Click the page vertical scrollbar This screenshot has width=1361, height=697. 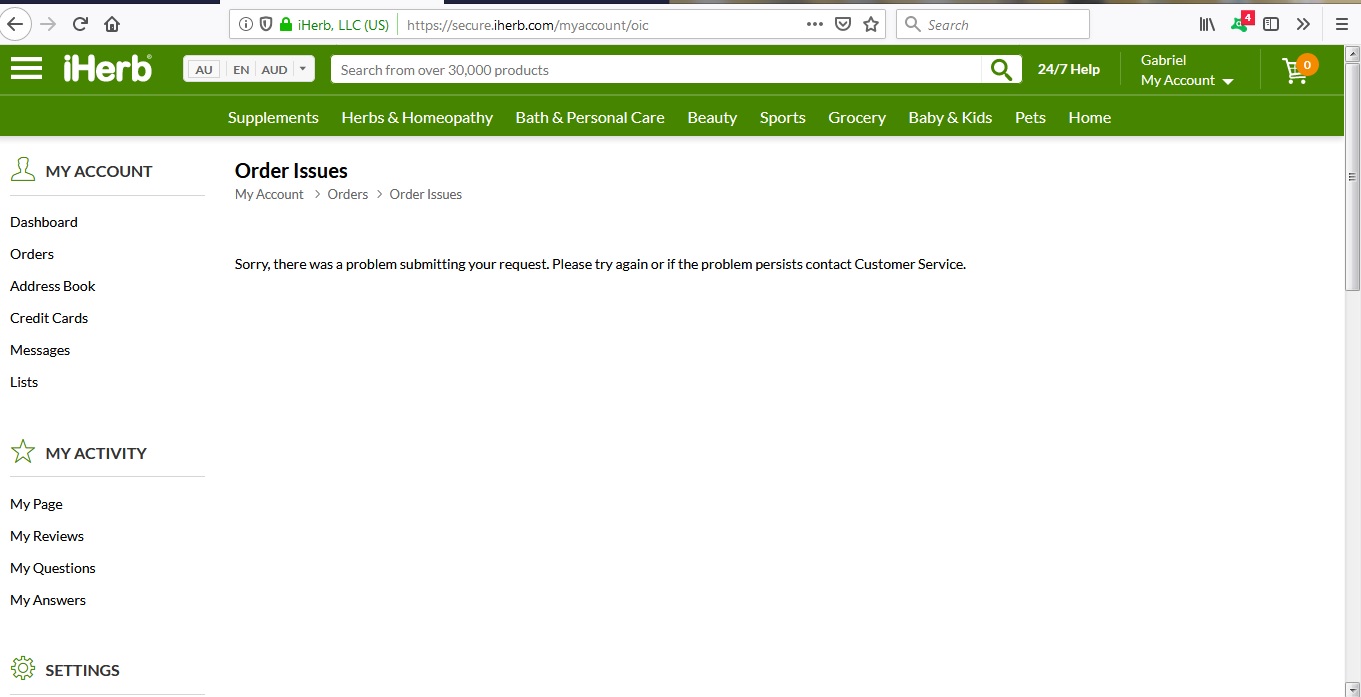click(x=1352, y=230)
